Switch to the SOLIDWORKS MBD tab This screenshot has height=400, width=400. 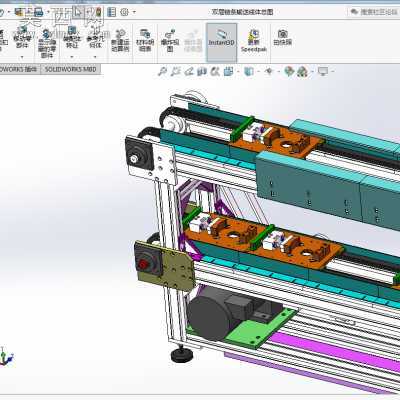71,69
